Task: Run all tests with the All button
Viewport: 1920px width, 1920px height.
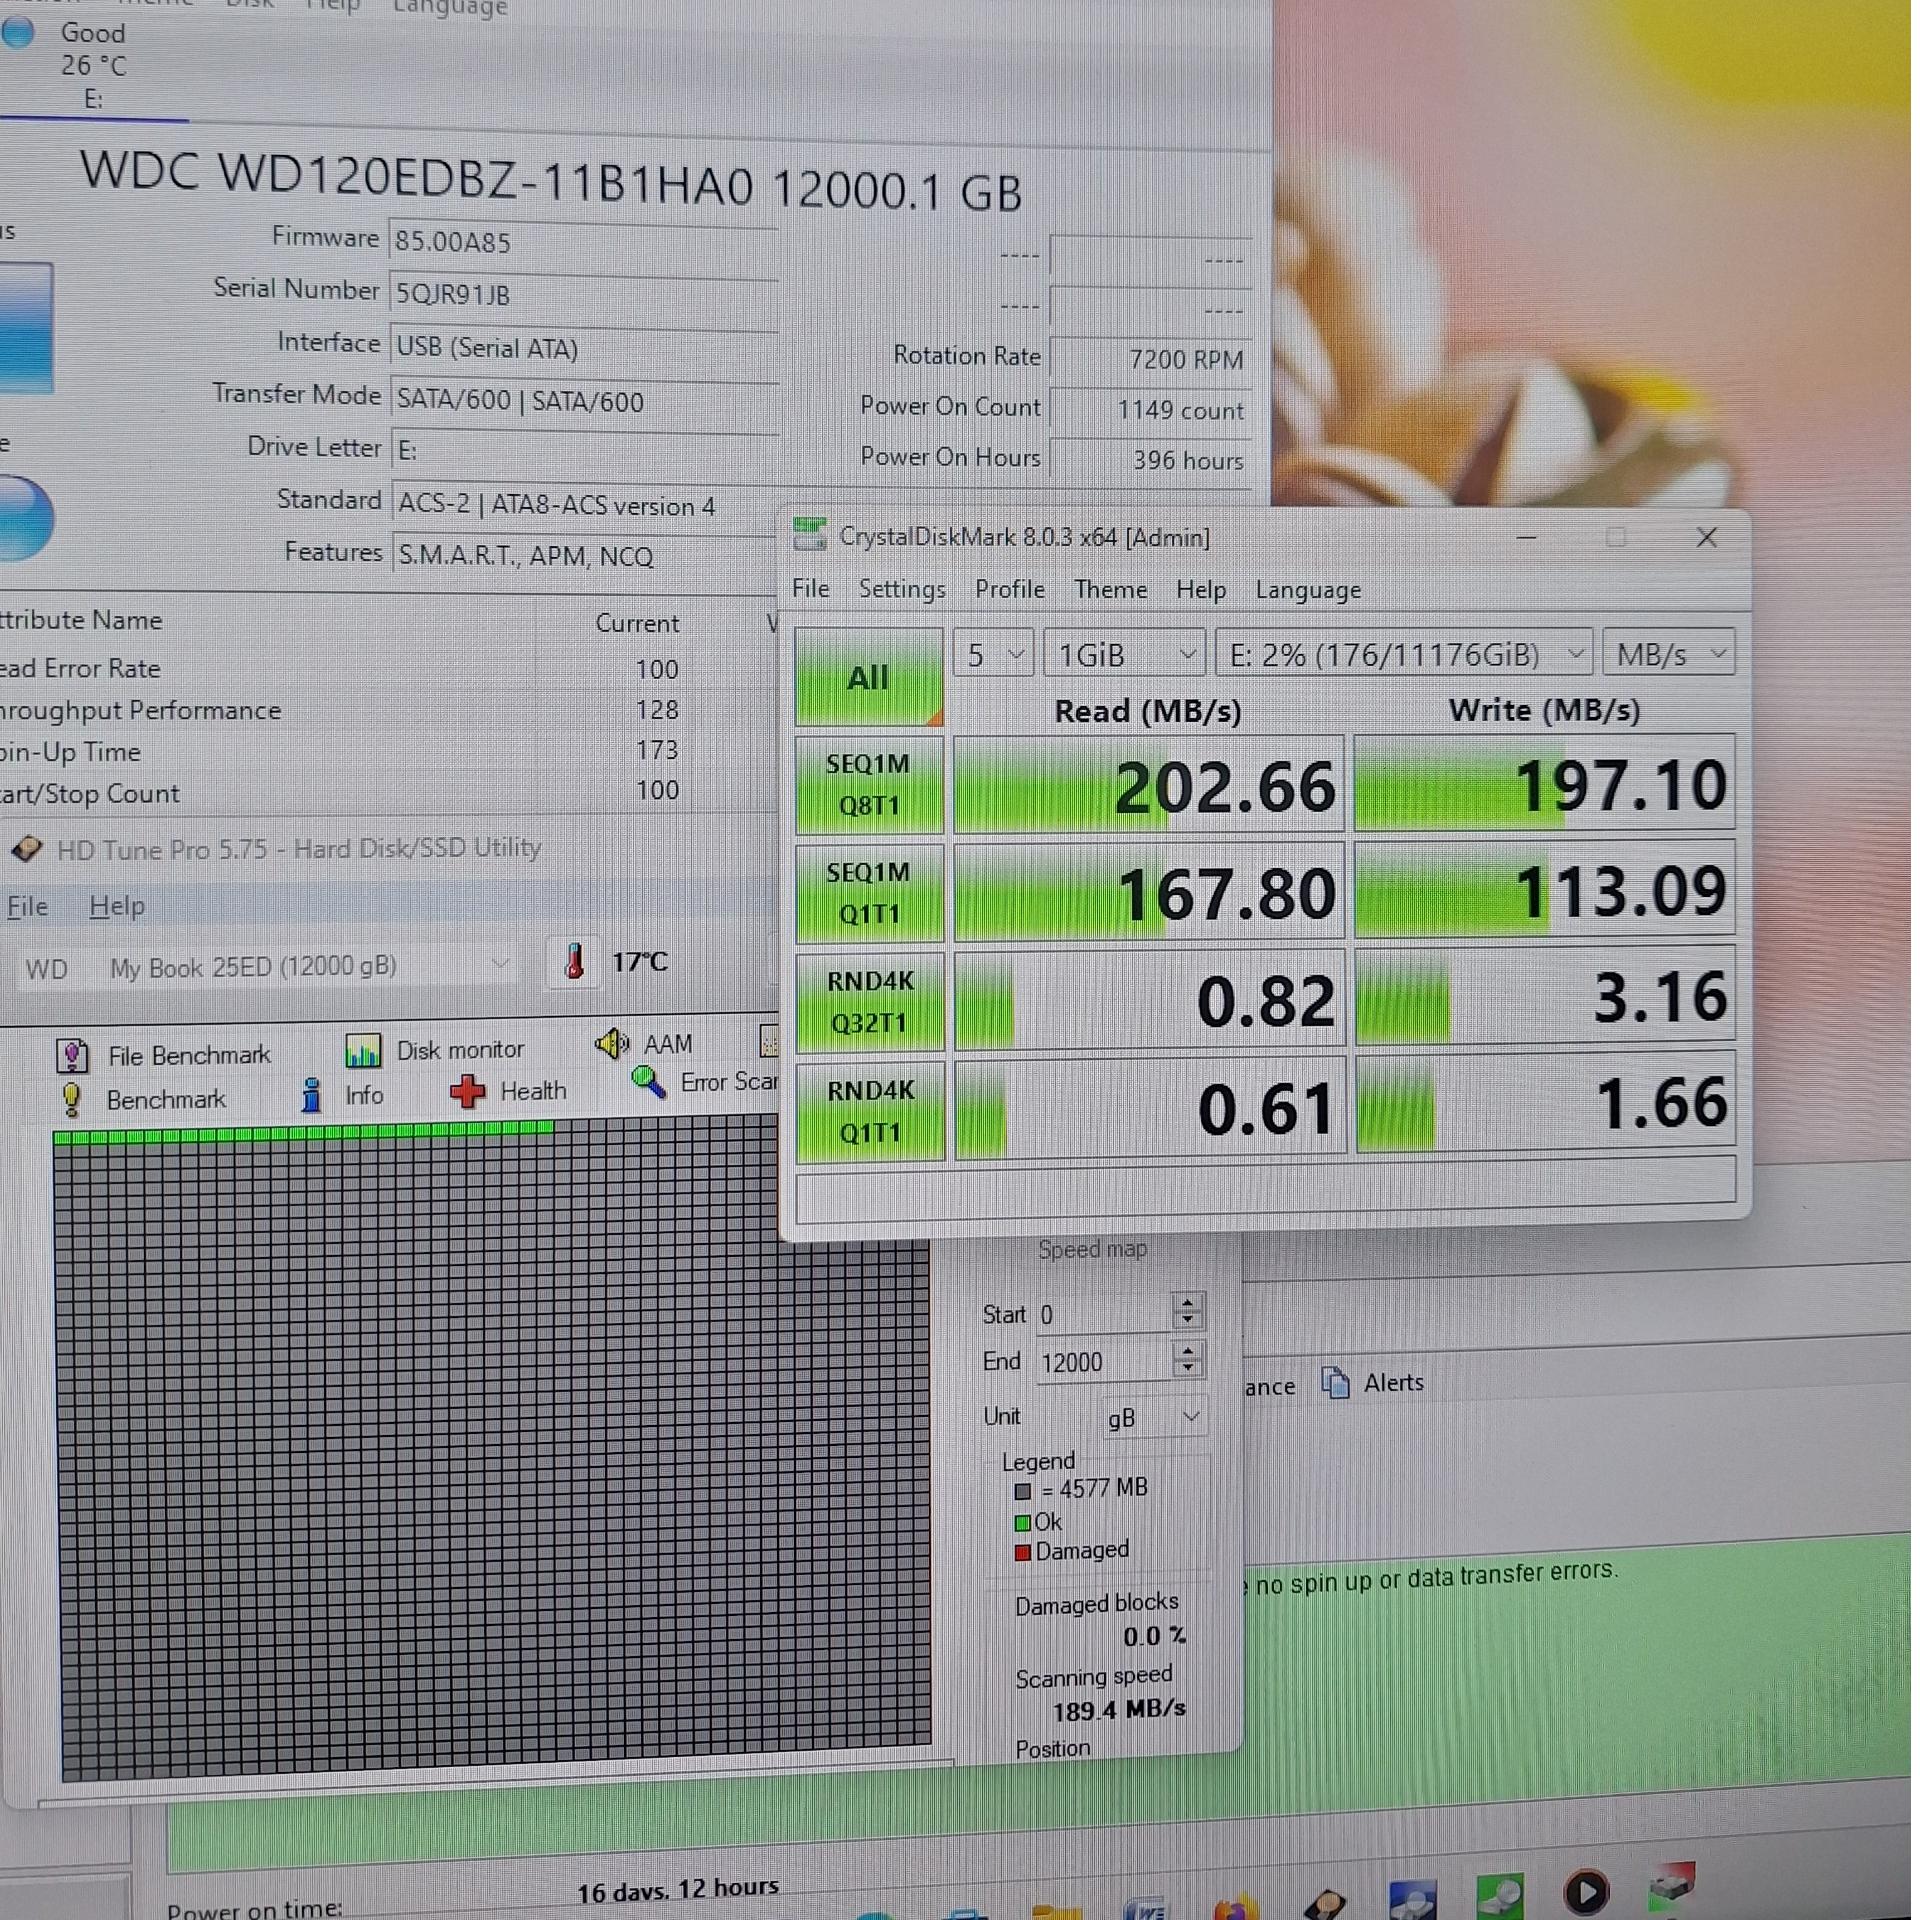Action: tap(867, 677)
